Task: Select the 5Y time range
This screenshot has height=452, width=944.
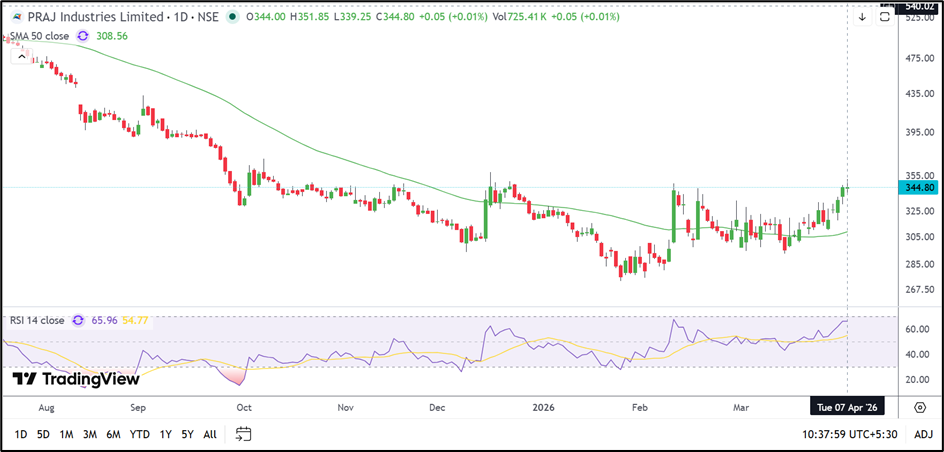Action: [187, 434]
